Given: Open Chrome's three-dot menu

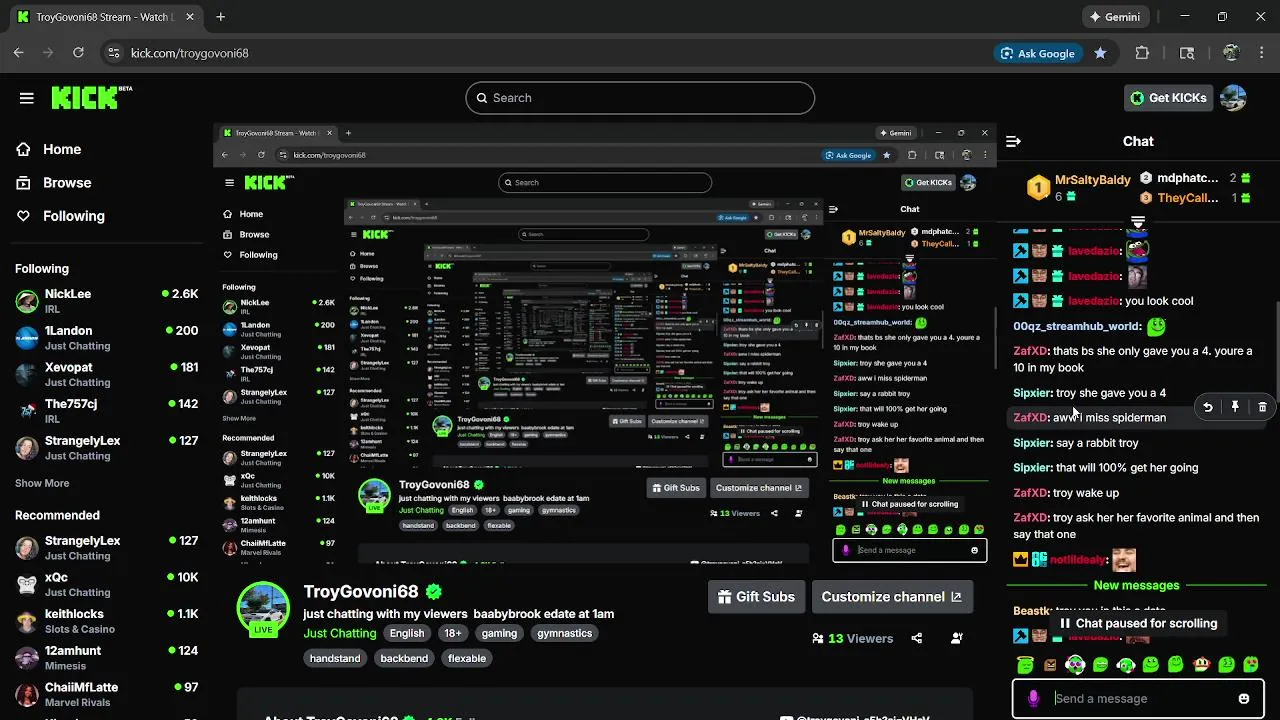Looking at the screenshot, I should (1261, 53).
